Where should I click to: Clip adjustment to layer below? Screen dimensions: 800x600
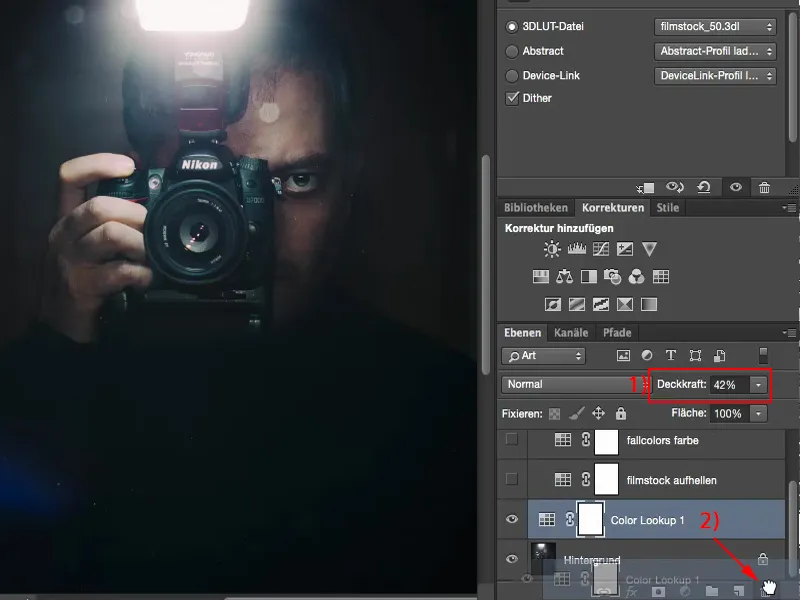click(645, 188)
